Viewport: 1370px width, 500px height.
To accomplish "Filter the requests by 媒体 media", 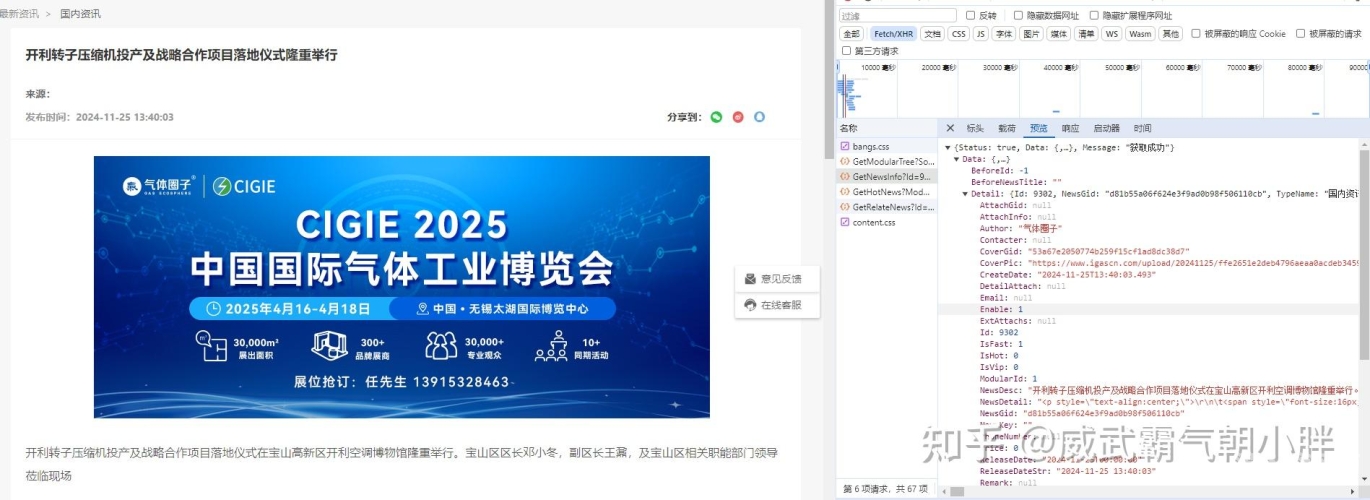I will pyautogui.click(x=1058, y=33).
